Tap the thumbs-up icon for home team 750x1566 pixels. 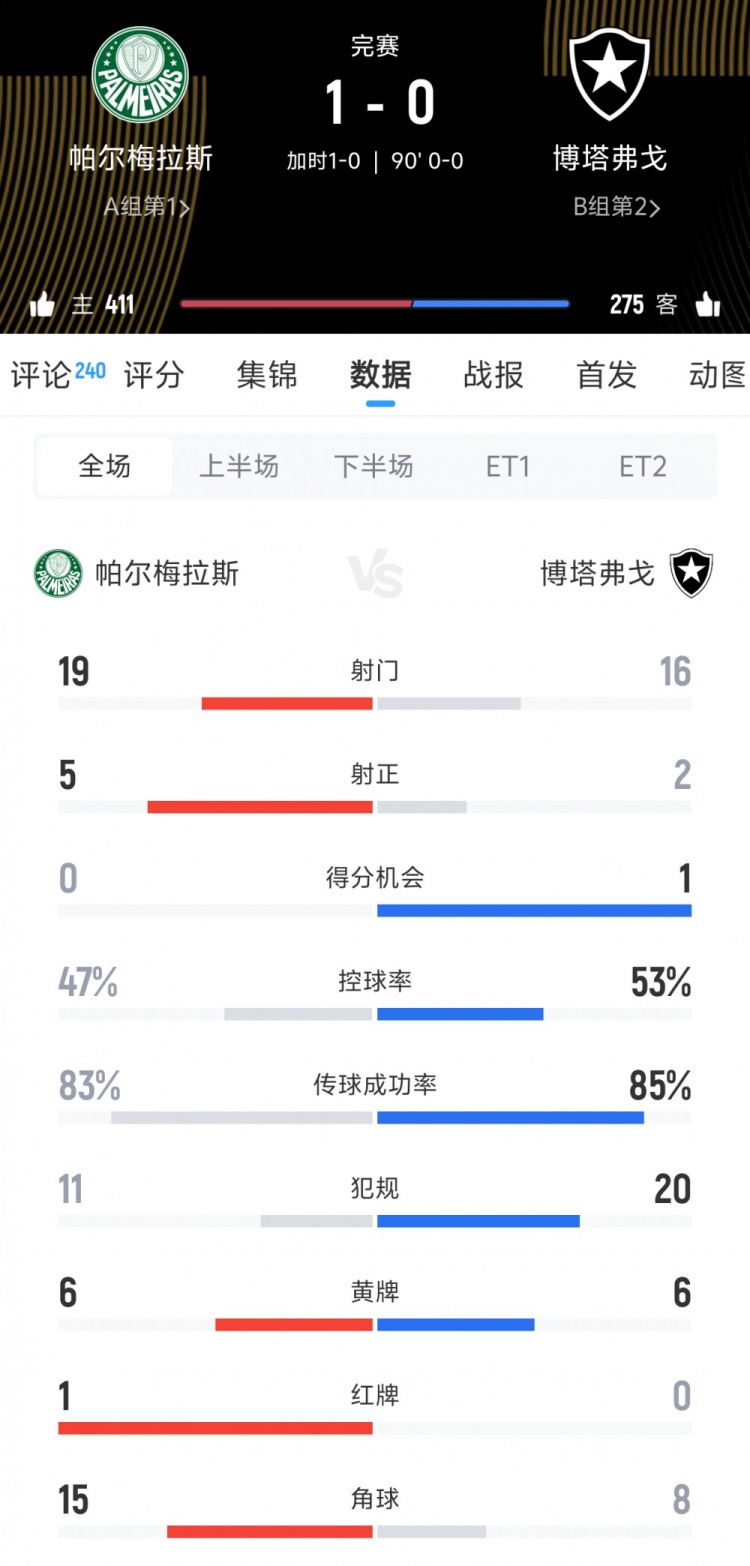click(42, 304)
